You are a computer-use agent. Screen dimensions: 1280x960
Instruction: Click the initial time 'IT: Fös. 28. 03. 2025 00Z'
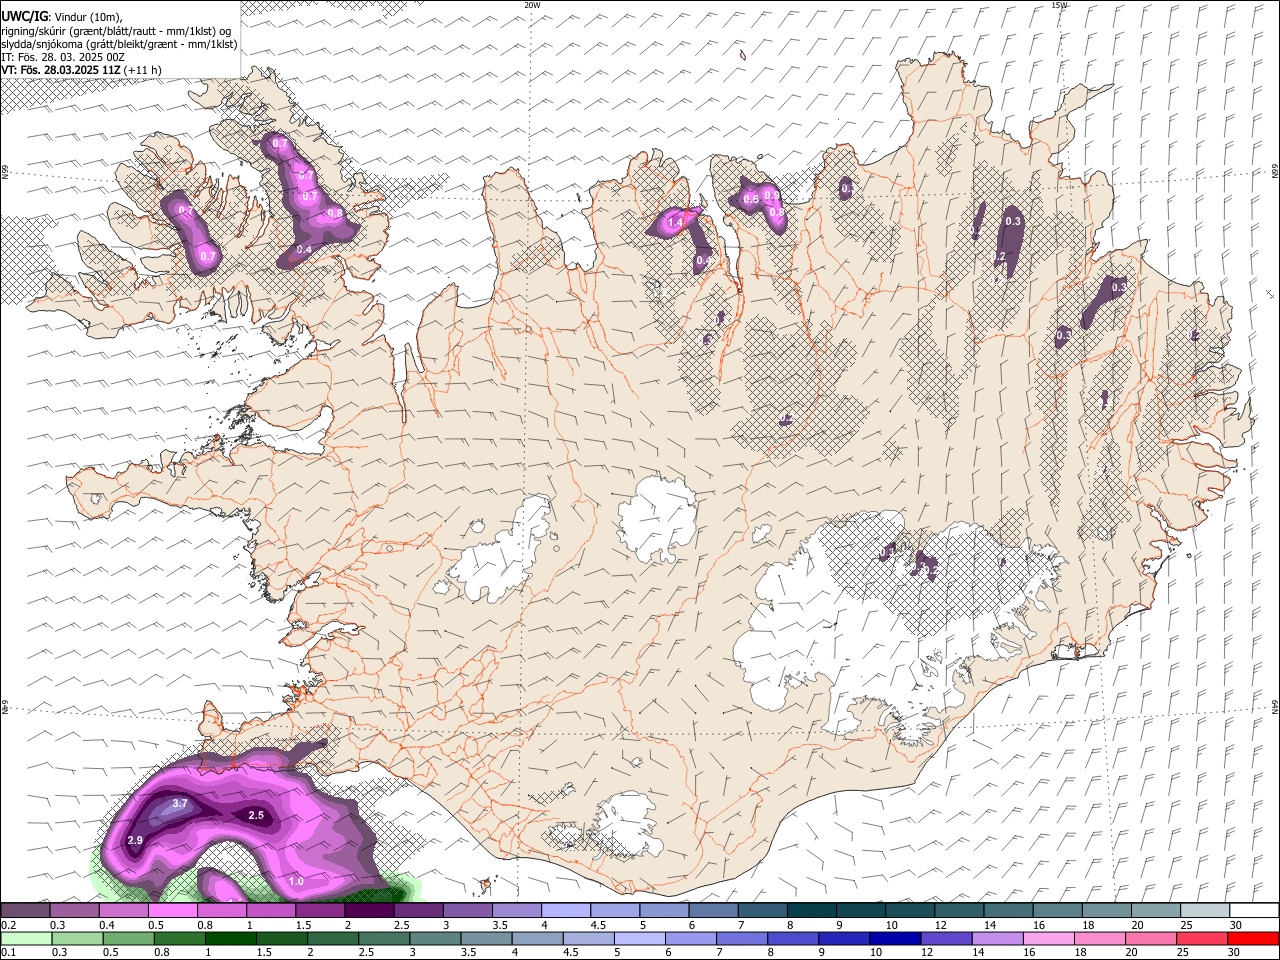(63, 57)
